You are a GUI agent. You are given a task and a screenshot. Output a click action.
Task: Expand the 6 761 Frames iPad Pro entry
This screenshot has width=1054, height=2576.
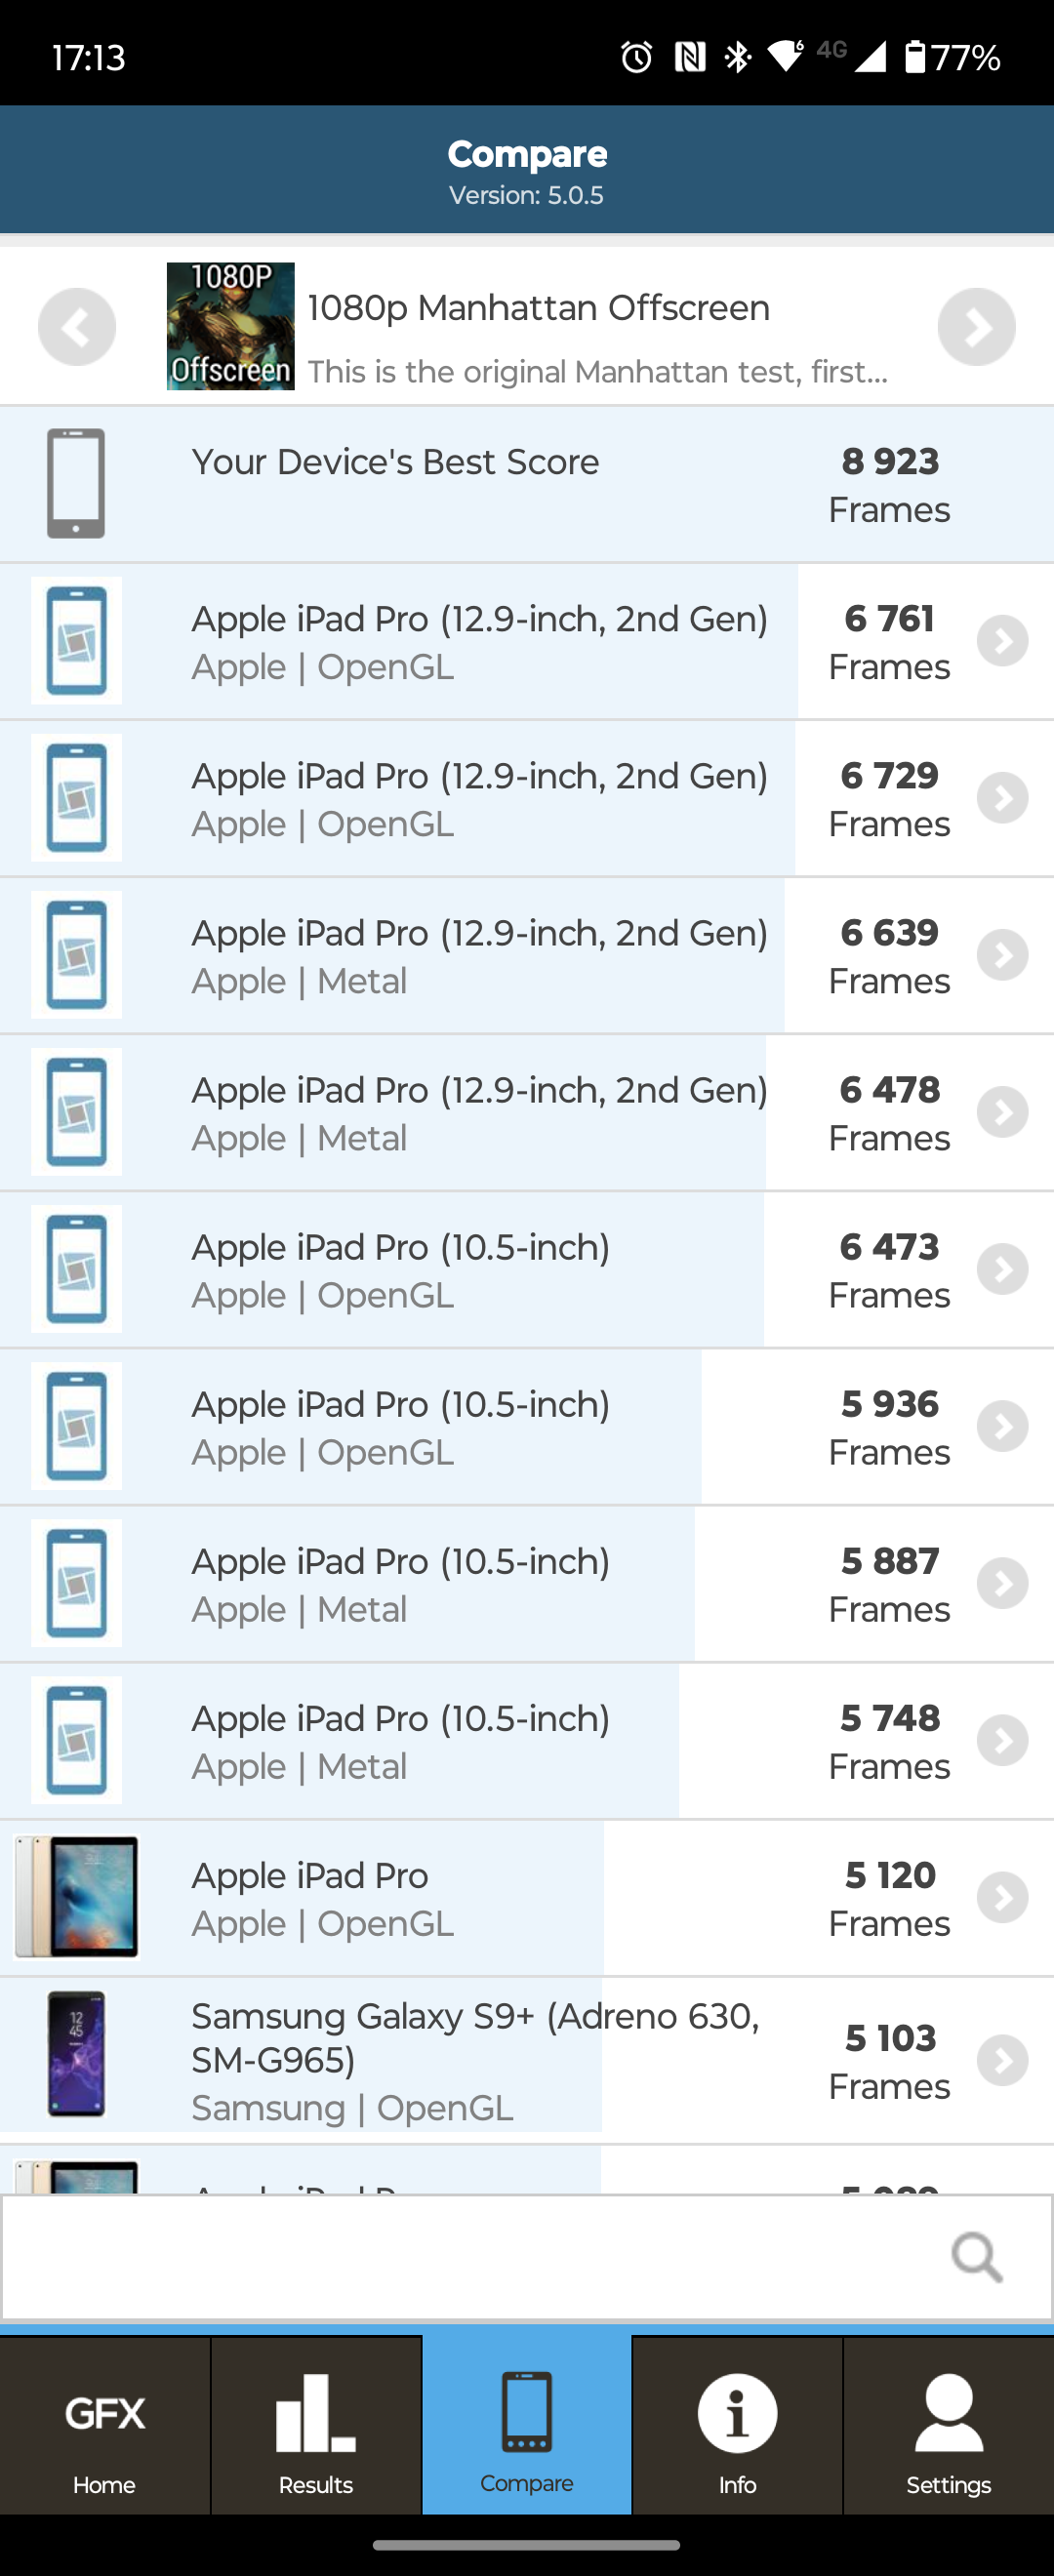coord(1002,641)
